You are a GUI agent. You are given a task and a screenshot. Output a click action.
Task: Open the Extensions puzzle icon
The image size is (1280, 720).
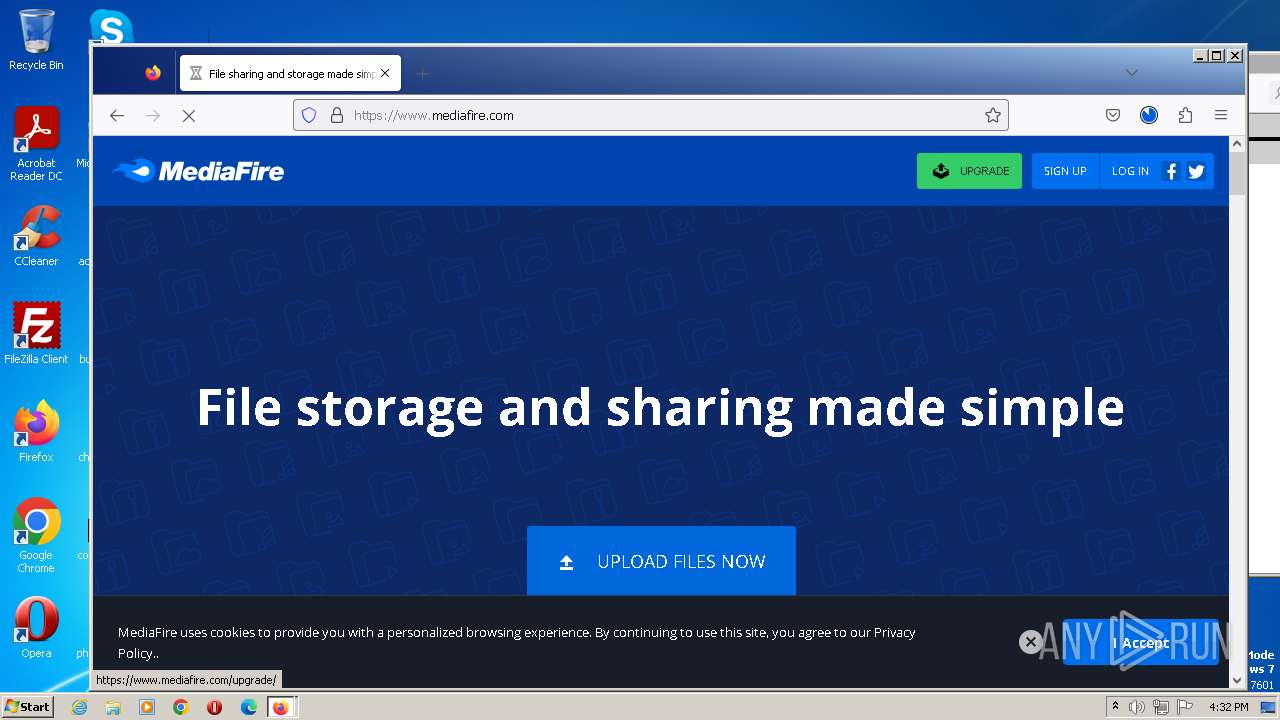(x=1185, y=115)
